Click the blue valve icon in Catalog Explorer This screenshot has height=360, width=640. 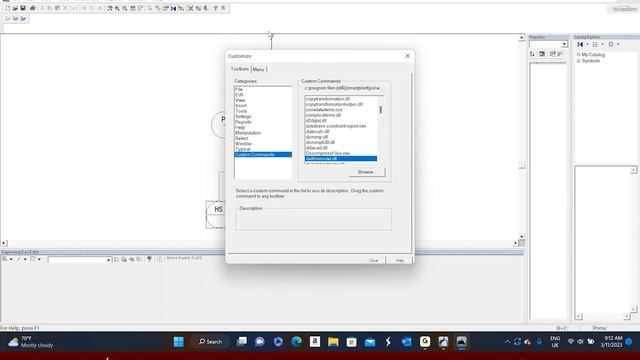(580, 44)
